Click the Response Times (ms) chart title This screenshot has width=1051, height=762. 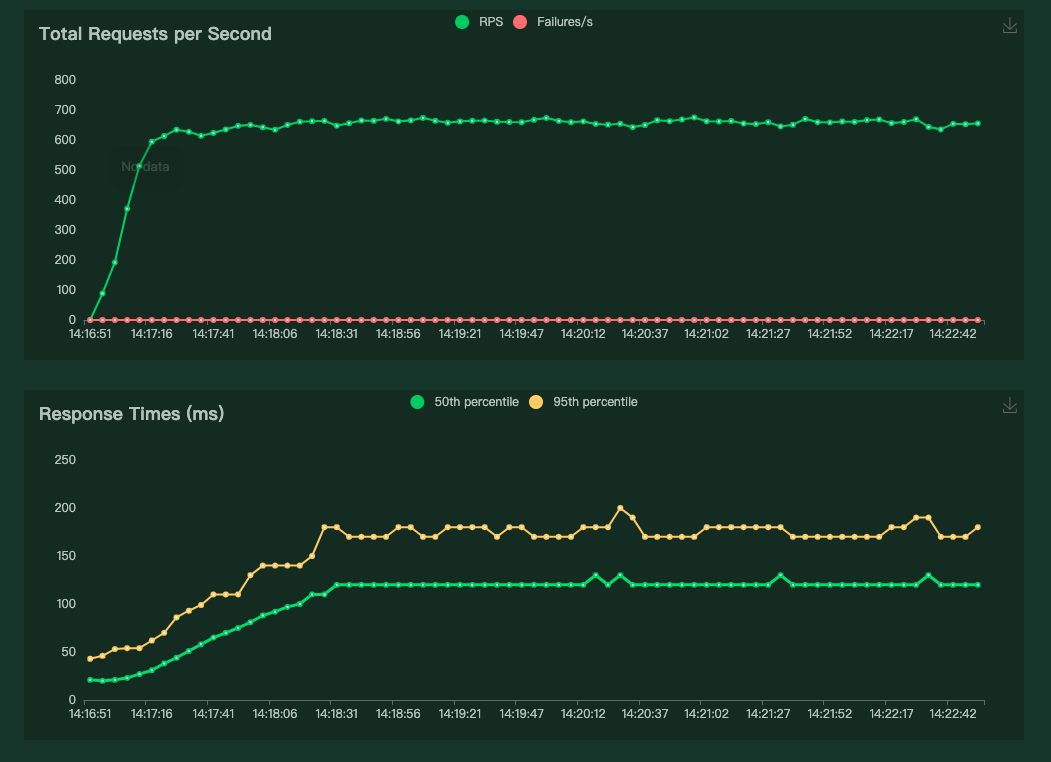pos(131,414)
